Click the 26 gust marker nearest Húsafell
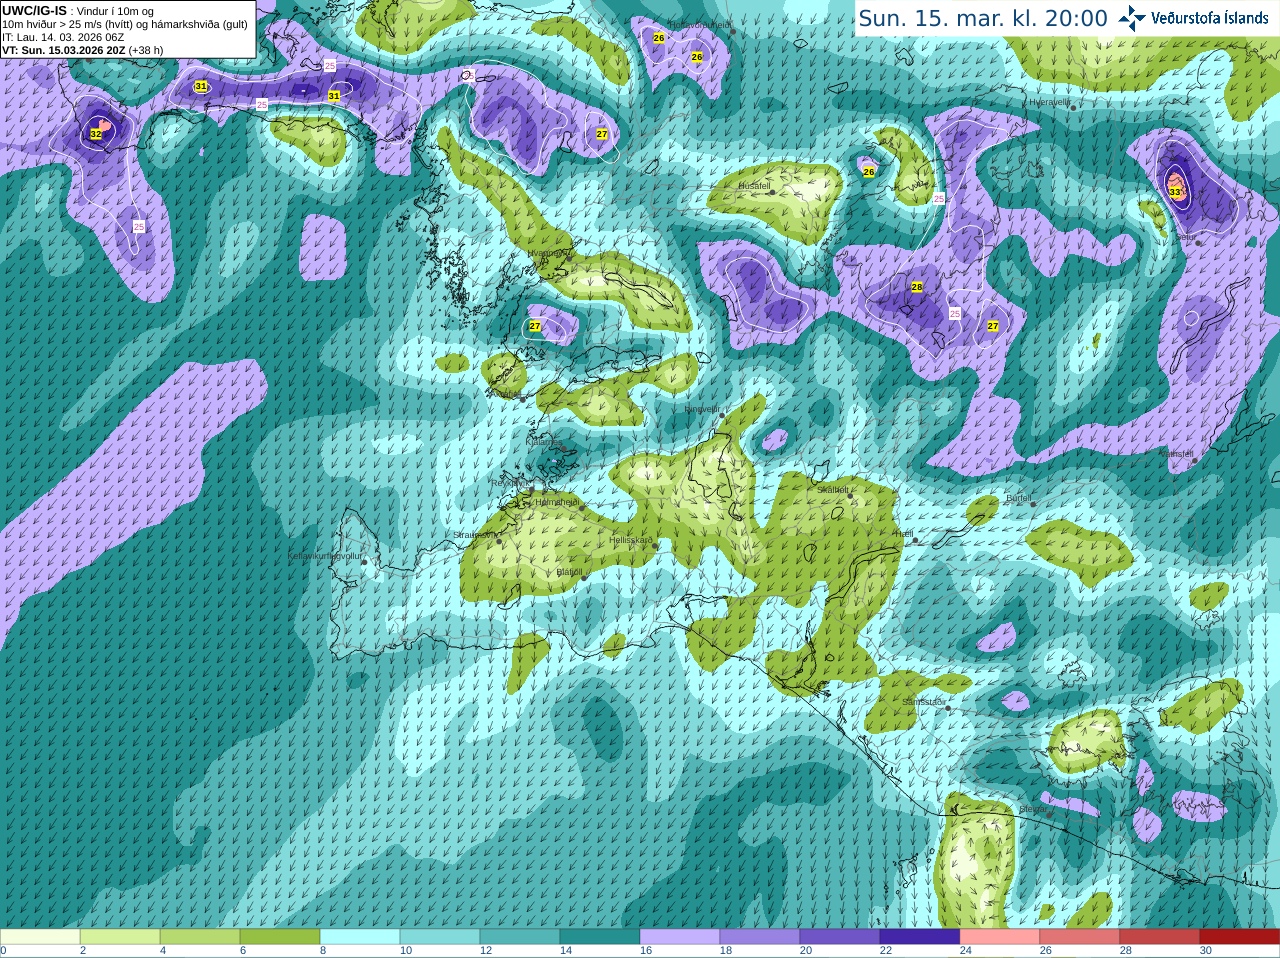The width and height of the screenshot is (1280, 958). pyautogui.click(x=869, y=172)
